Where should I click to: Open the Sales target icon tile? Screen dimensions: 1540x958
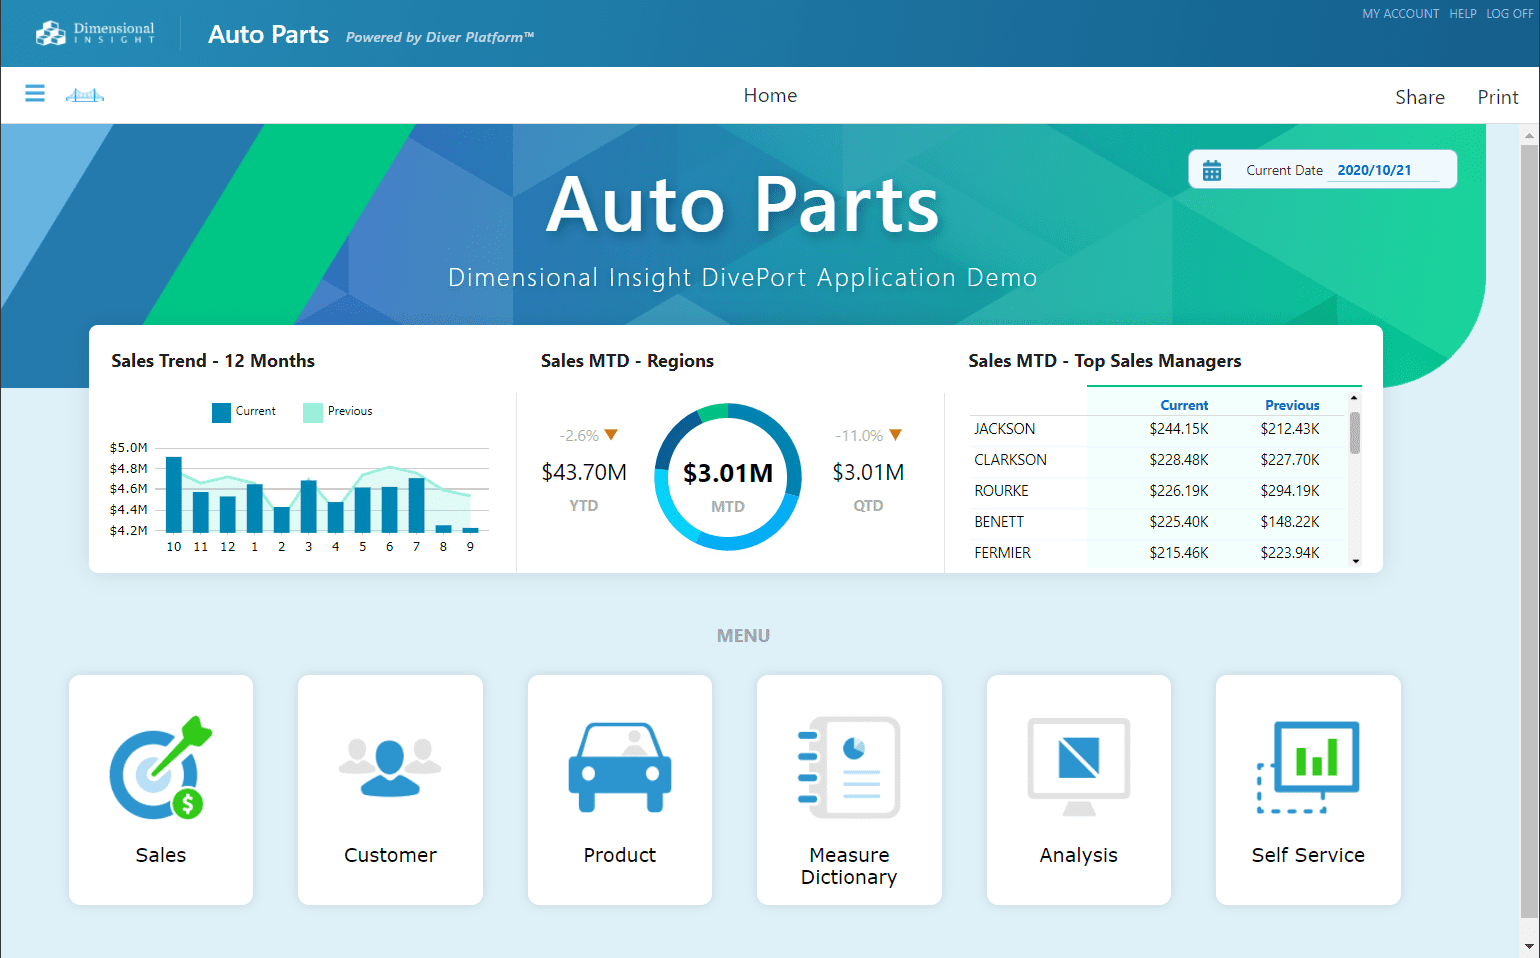coord(161,768)
